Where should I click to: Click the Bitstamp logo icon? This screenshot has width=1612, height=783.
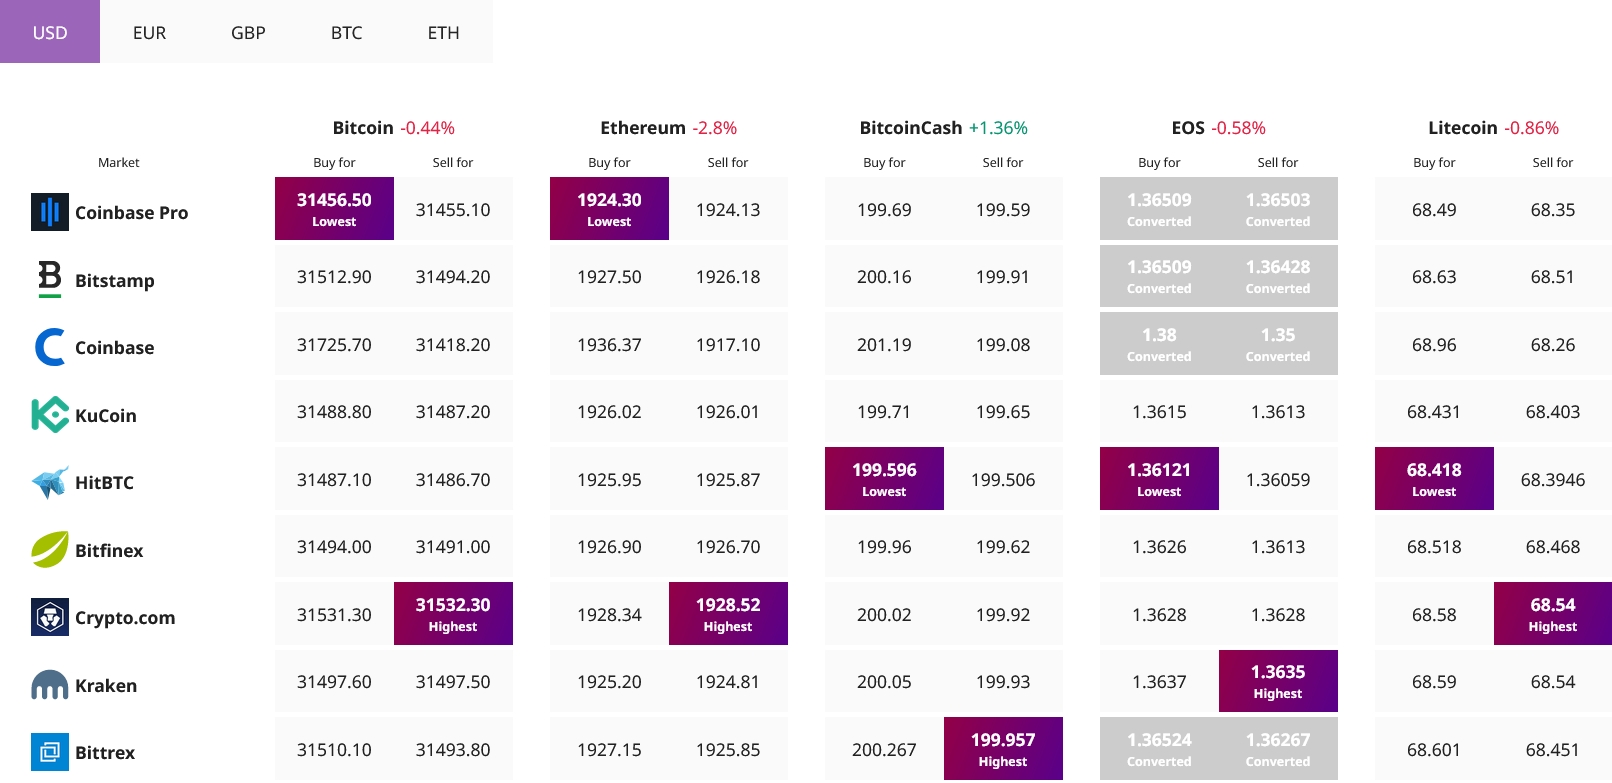[49, 279]
